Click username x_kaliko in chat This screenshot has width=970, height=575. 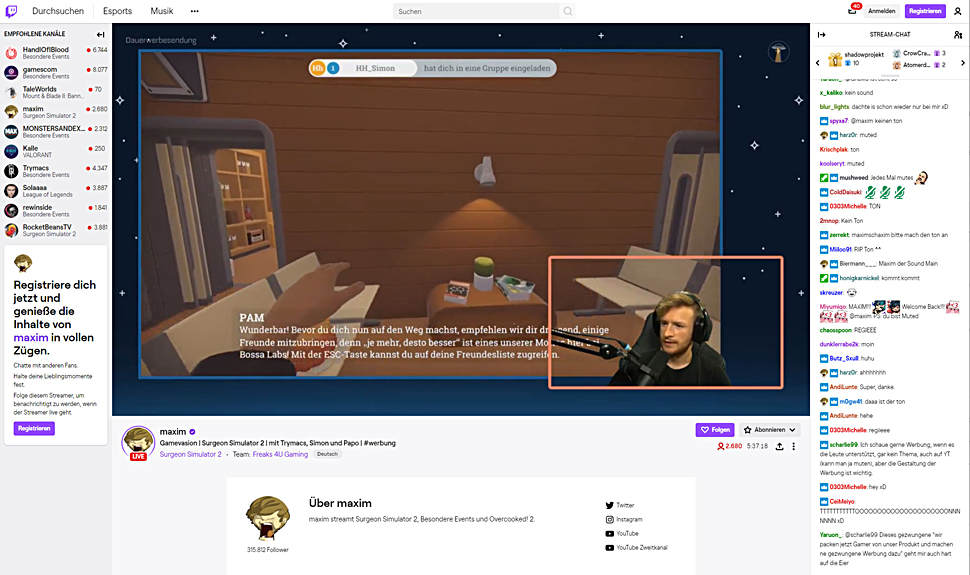(x=831, y=93)
